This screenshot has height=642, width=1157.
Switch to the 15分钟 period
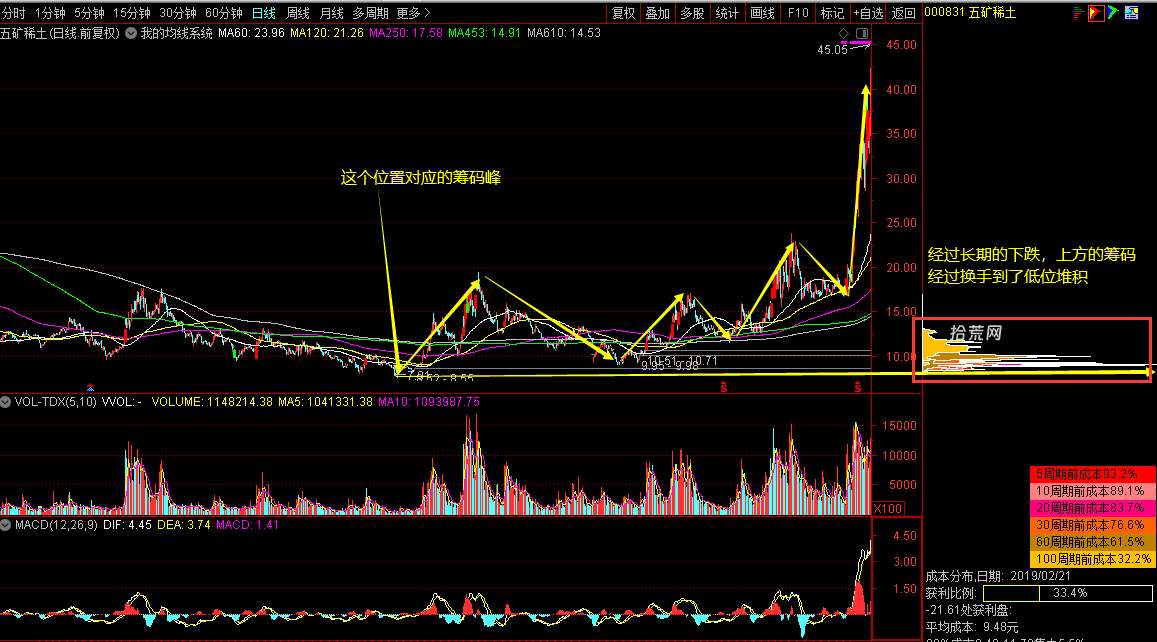[x=132, y=13]
